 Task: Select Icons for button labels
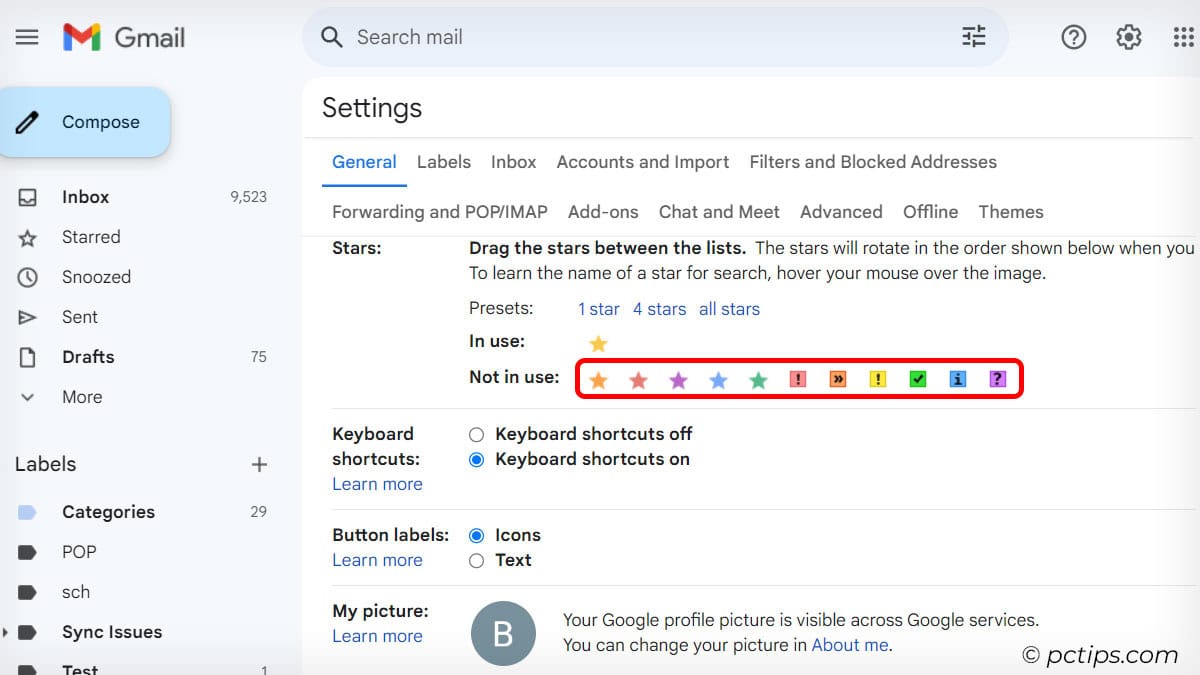click(x=477, y=535)
